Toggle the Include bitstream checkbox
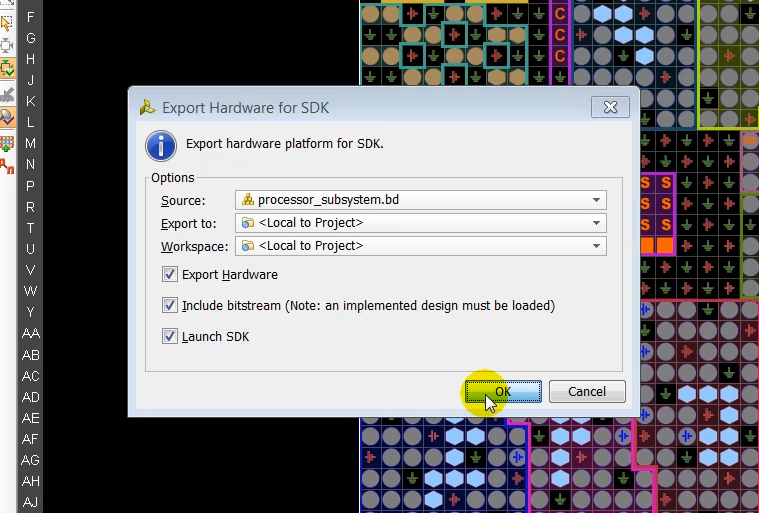759x513 pixels. [x=169, y=305]
